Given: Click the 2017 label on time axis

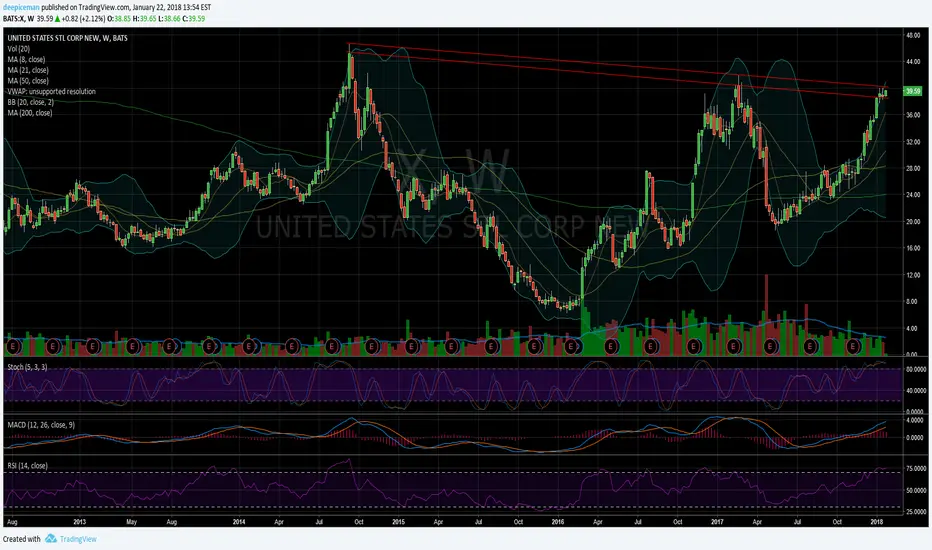Looking at the screenshot, I should coord(717,522).
